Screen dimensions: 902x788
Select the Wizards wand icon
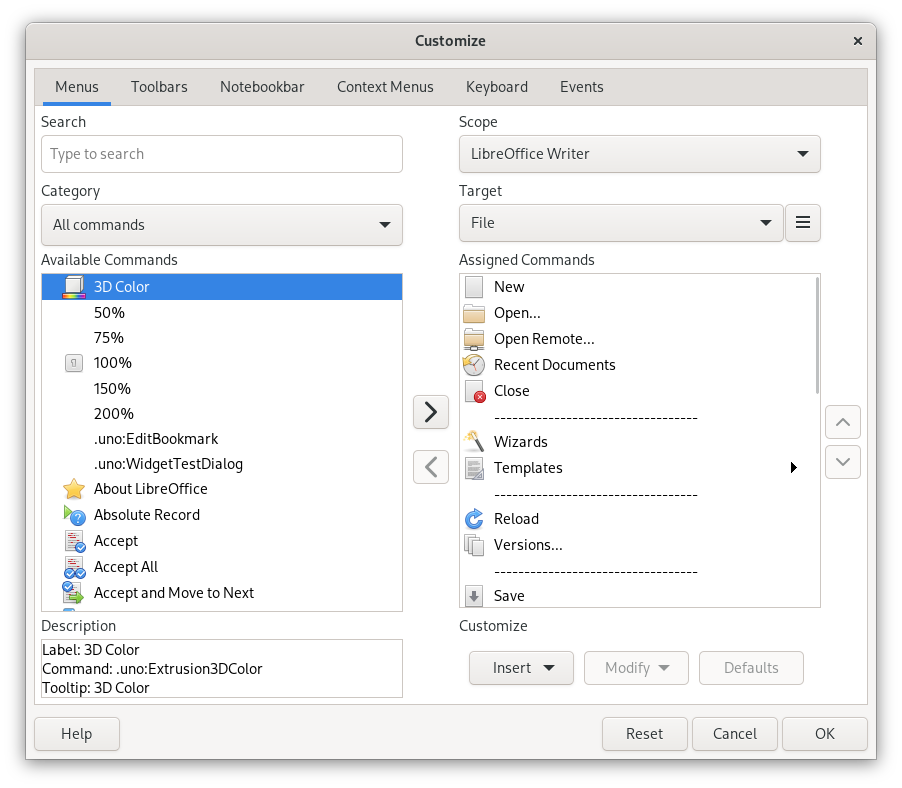[474, 442]
